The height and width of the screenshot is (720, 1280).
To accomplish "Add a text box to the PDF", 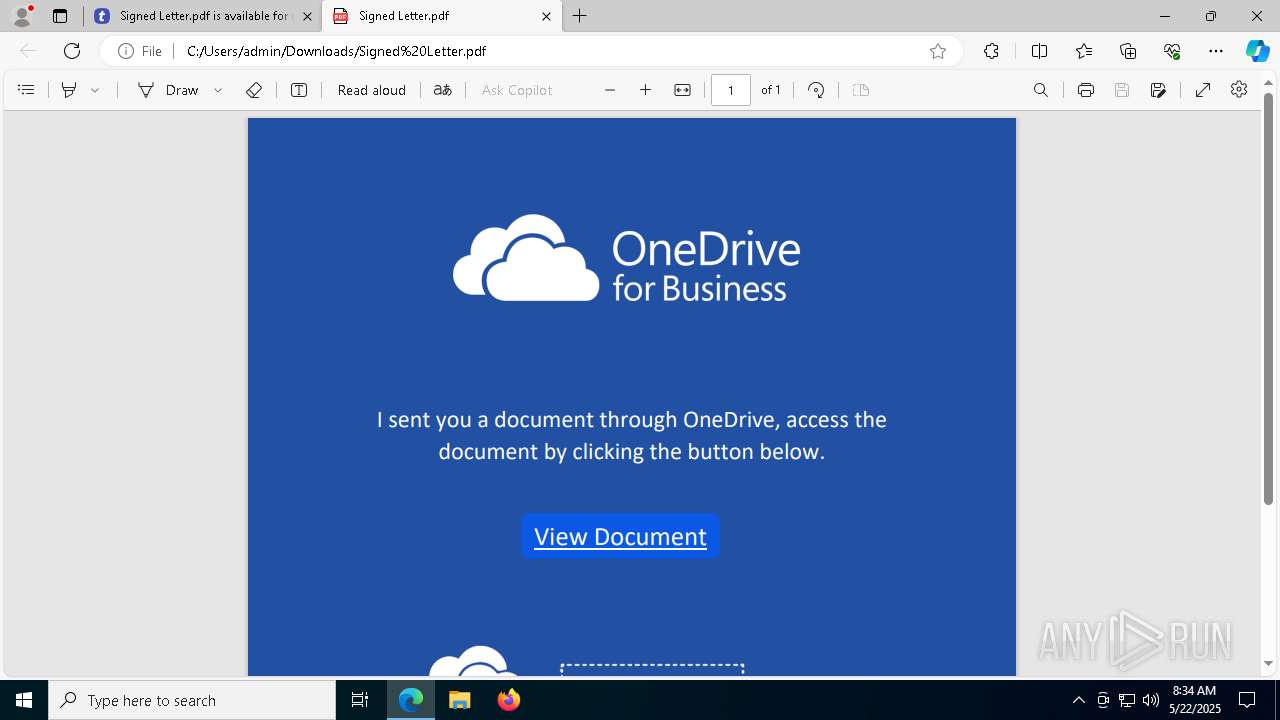I will point(299,90).
